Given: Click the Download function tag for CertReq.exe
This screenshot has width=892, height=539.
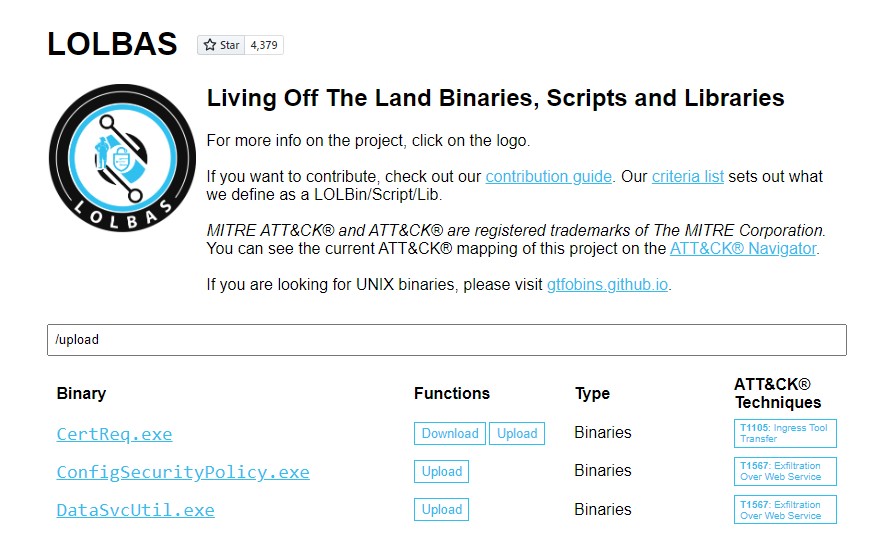Looking at the screenshot, I should click(x=450, y=434).
